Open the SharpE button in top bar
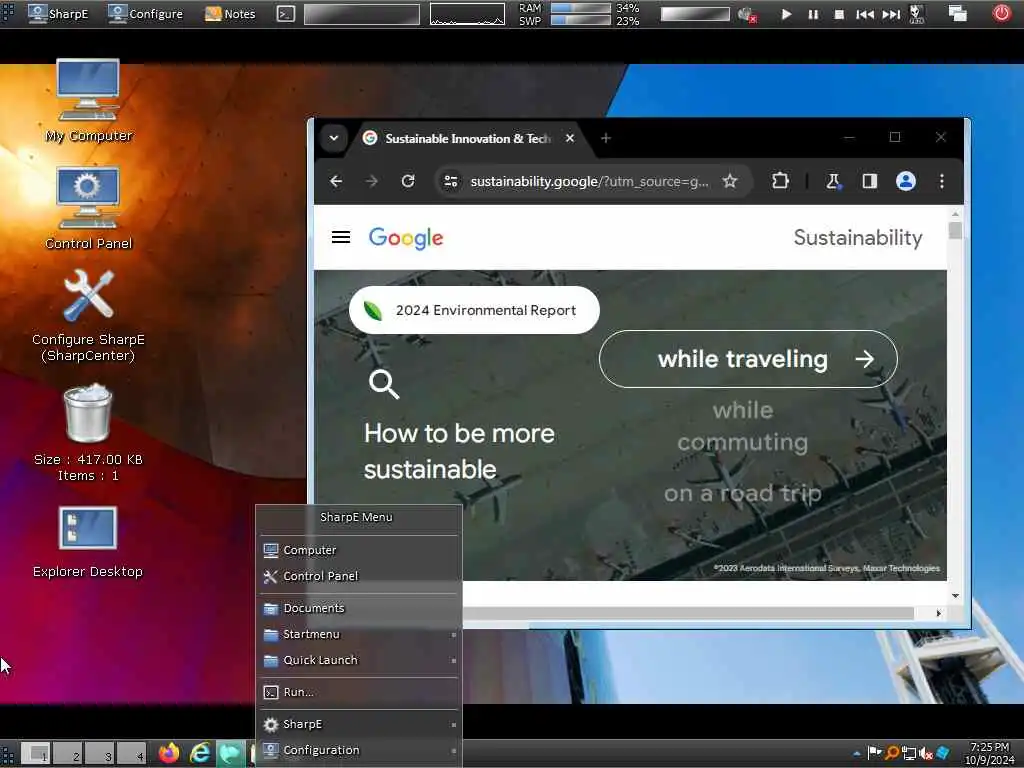Image resolution: width=1024 pixels, height=768 pixels. (58, 14)
